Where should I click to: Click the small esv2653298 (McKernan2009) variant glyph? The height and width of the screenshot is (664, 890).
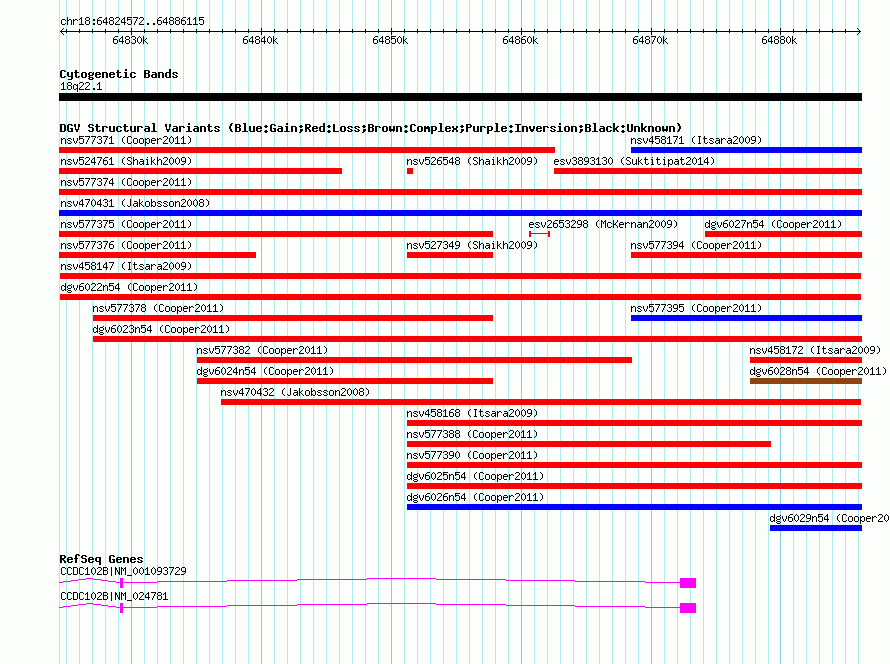pyautogui.click(x=539, y=234)
